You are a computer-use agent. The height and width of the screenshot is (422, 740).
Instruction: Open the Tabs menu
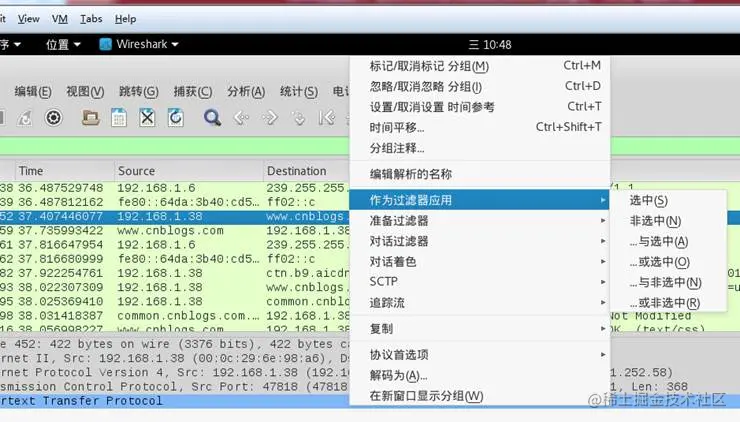tap(91, 19)
